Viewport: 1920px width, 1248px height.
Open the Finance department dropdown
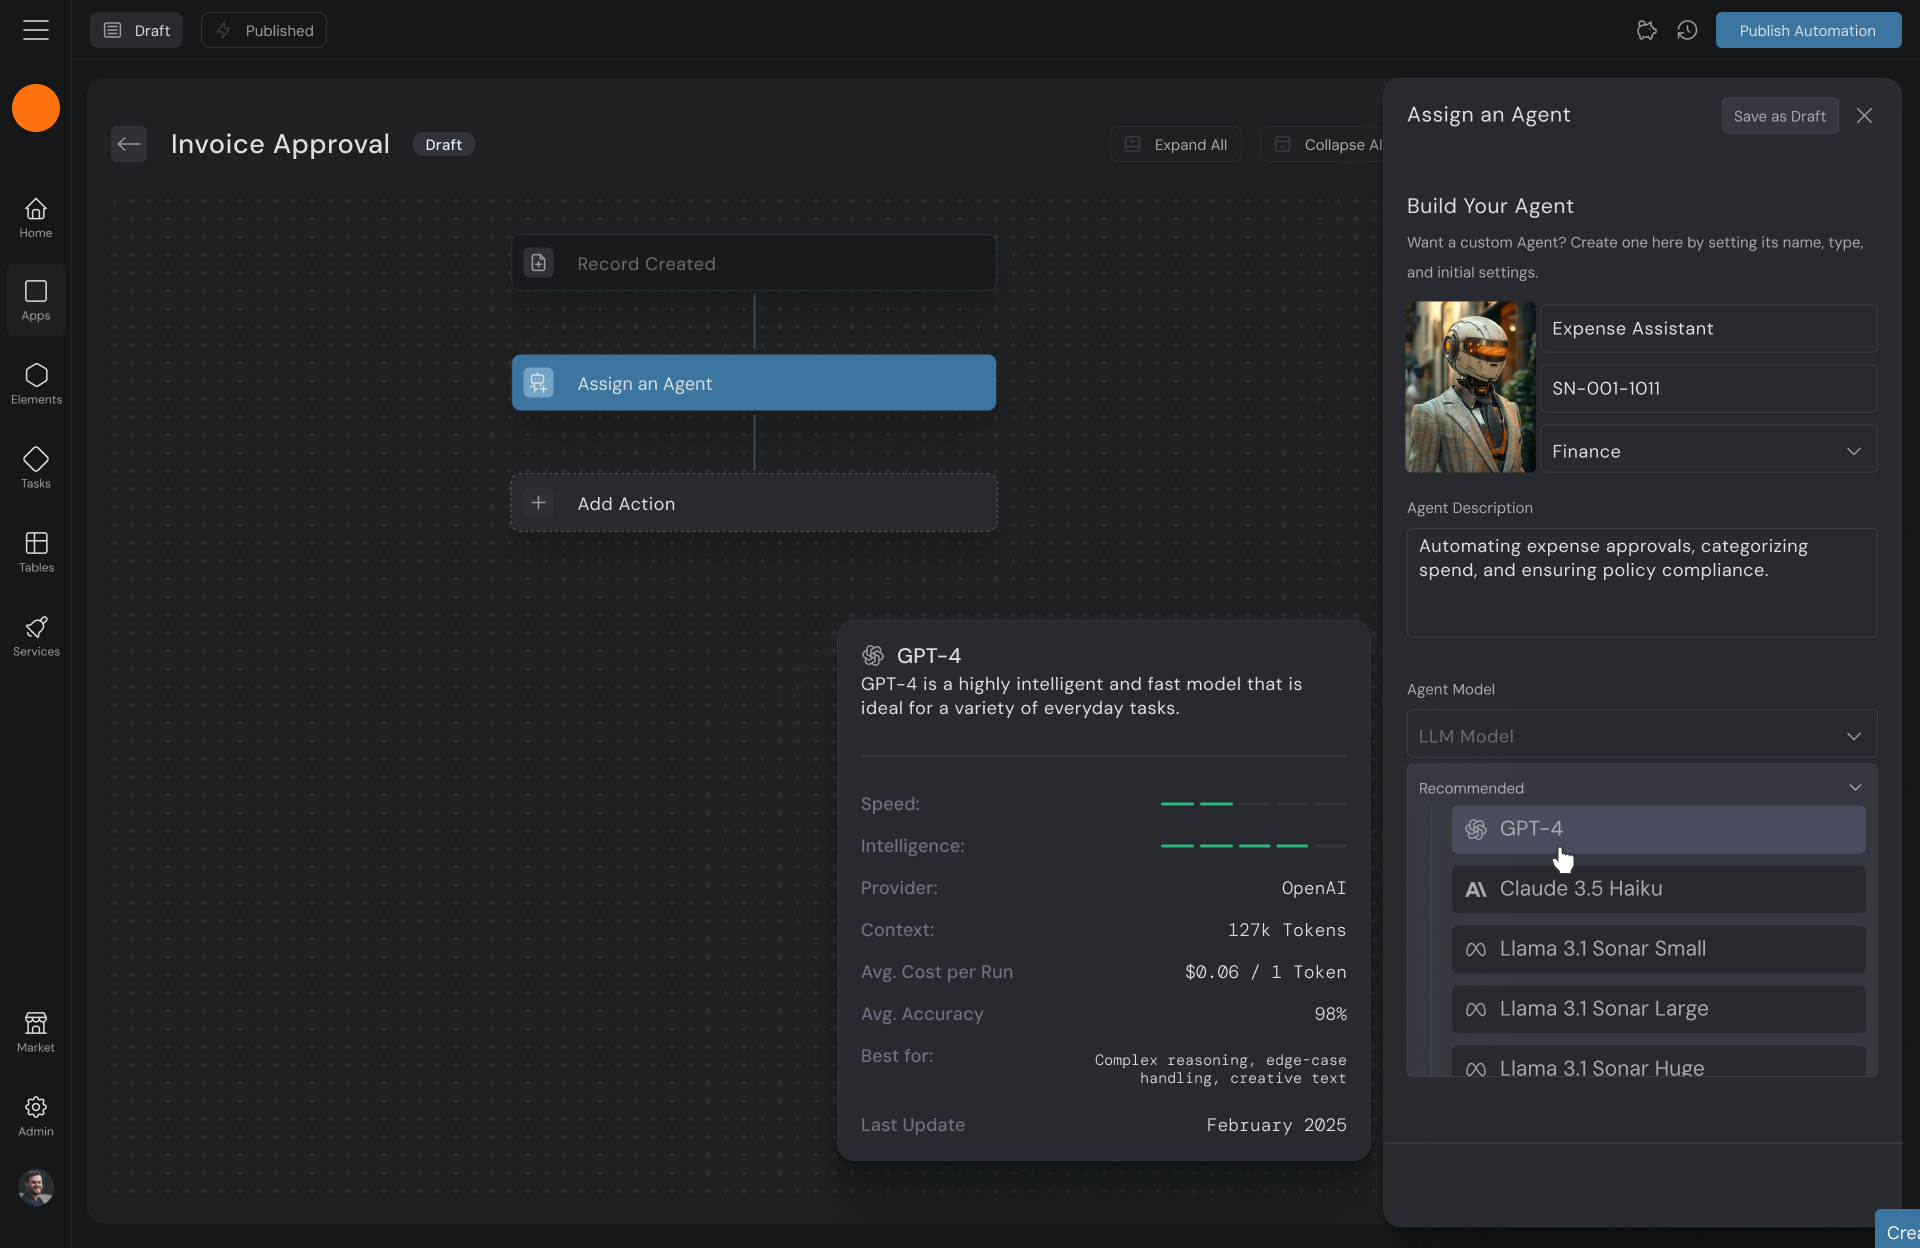click(x=1708, y=450)
